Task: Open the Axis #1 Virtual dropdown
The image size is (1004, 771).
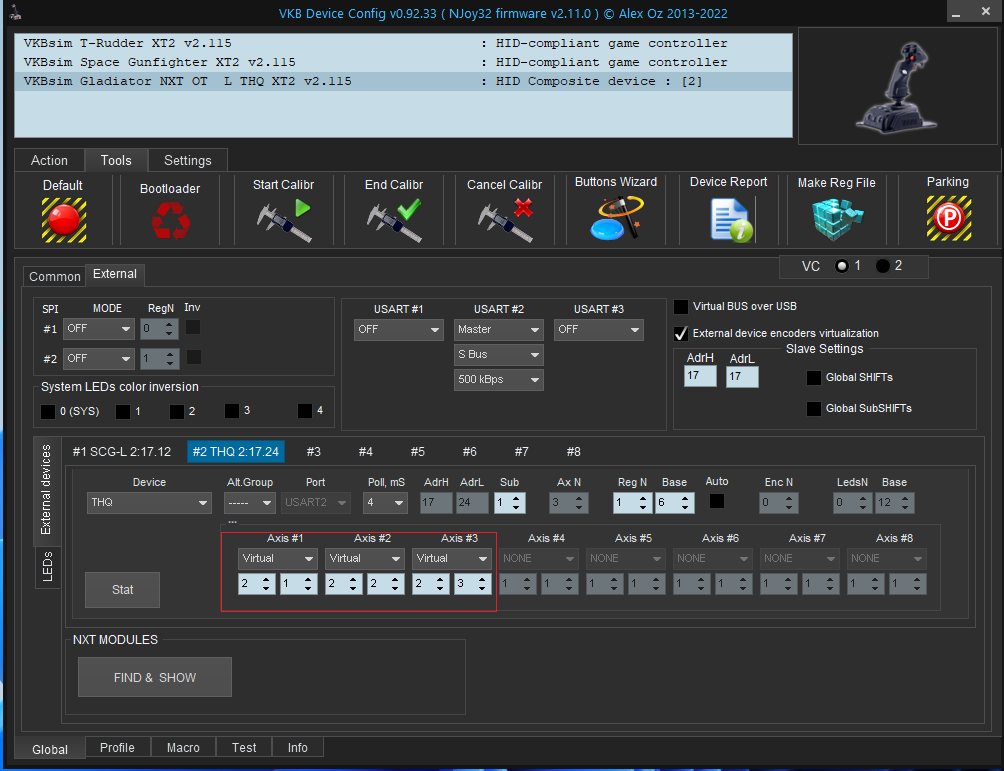Action: tap(277, 558)
